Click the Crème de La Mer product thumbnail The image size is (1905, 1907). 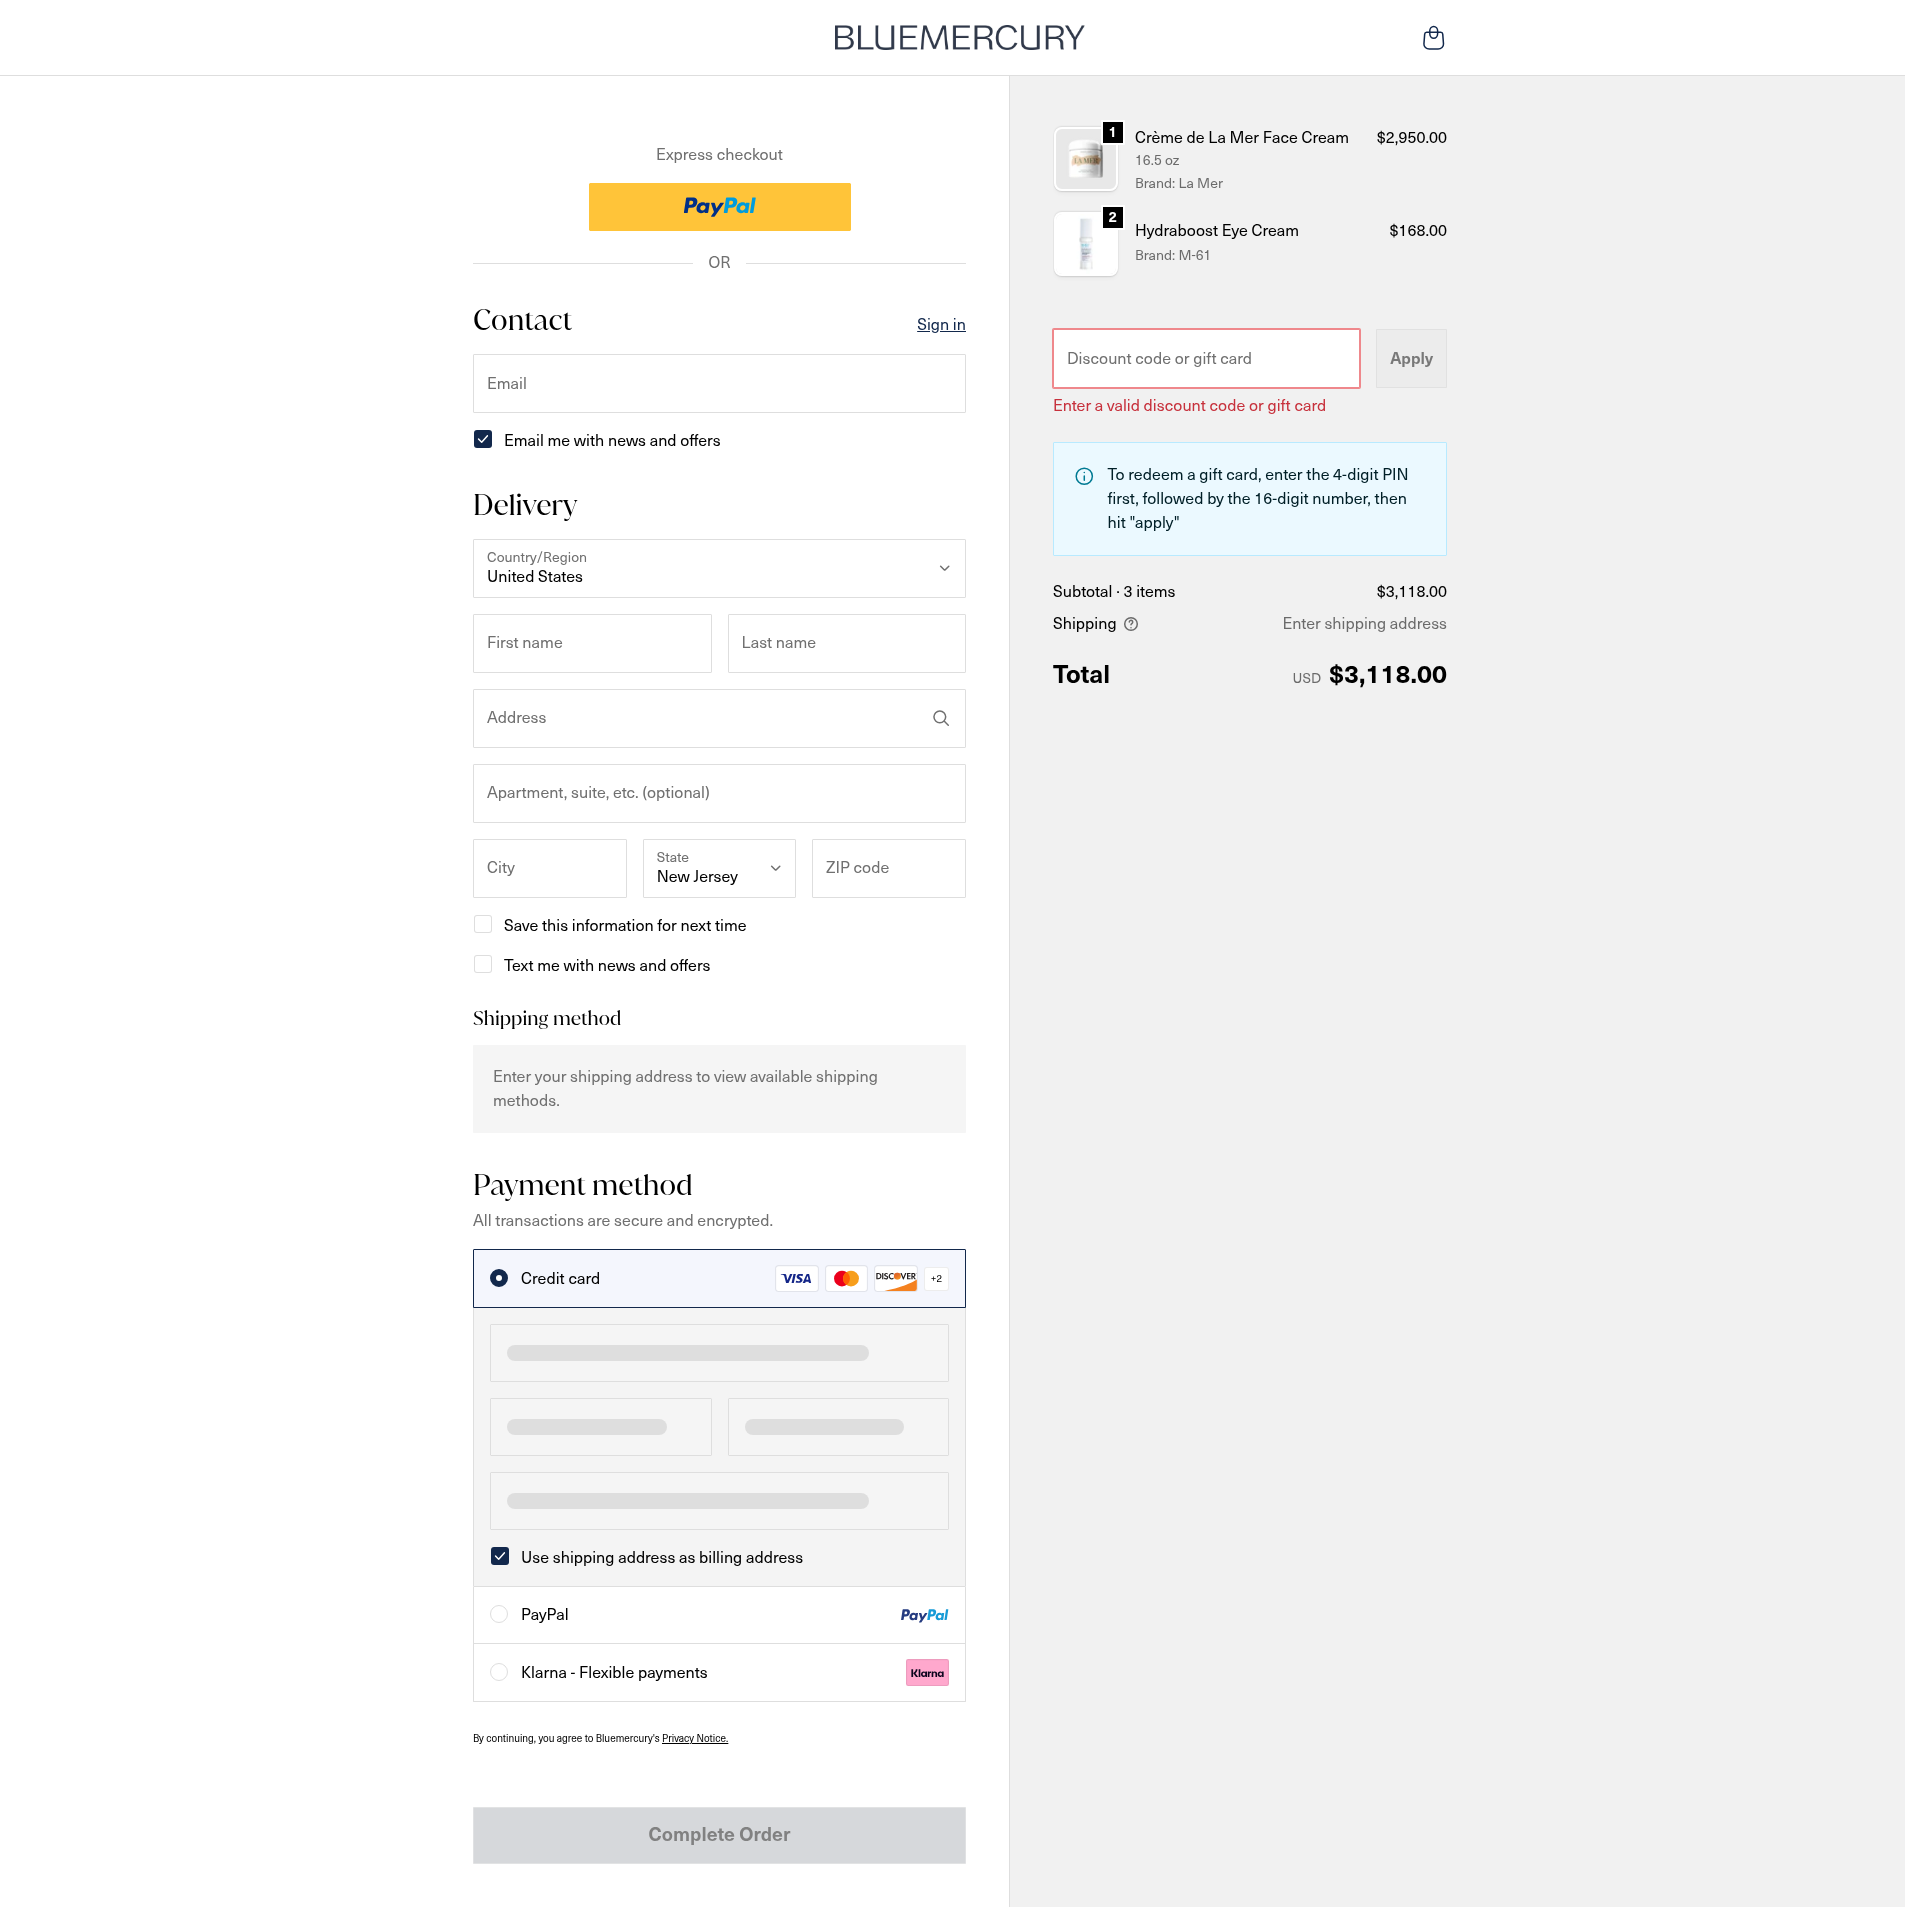[x=1085, y=159]
